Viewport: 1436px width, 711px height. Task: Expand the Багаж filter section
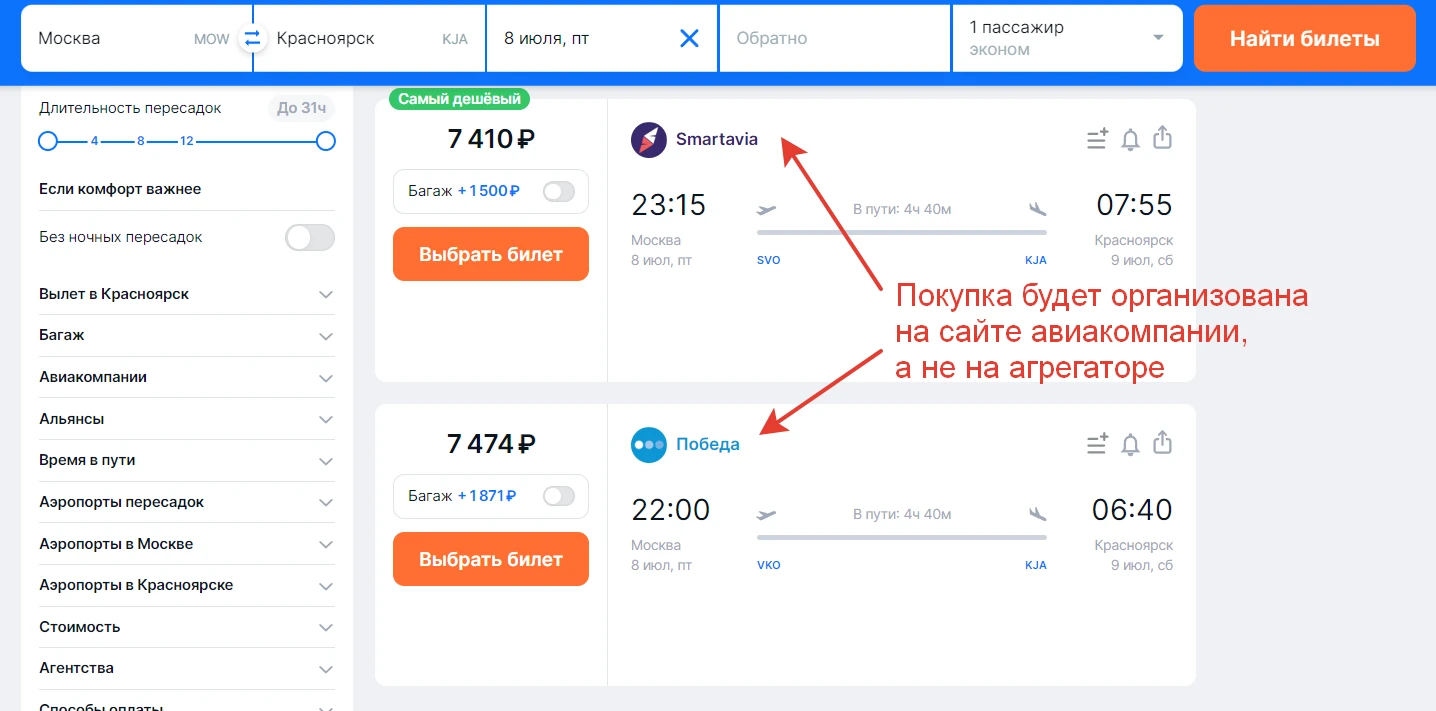(x=325, y=336)
